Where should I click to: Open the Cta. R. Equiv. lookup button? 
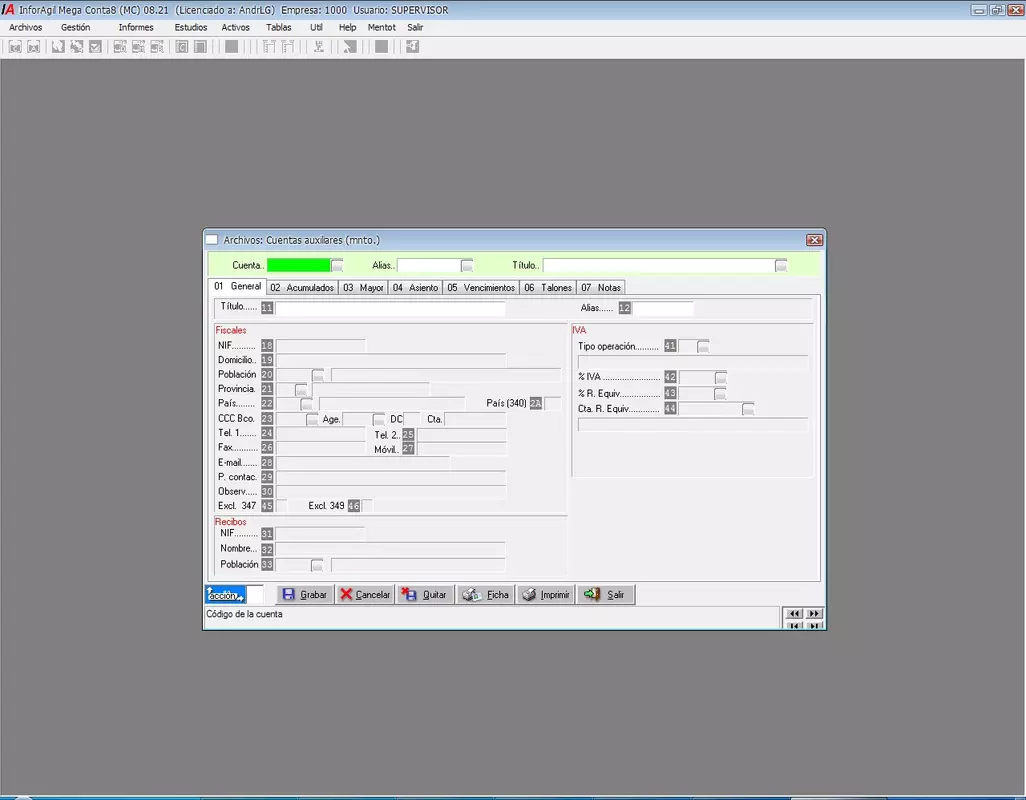(749, 409)
